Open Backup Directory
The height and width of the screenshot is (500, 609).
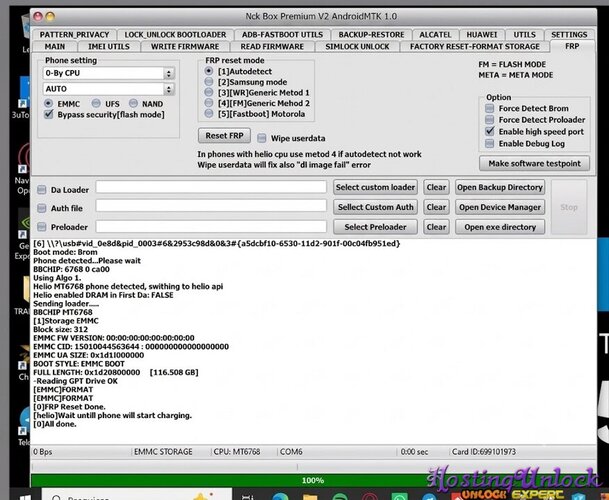500,187
